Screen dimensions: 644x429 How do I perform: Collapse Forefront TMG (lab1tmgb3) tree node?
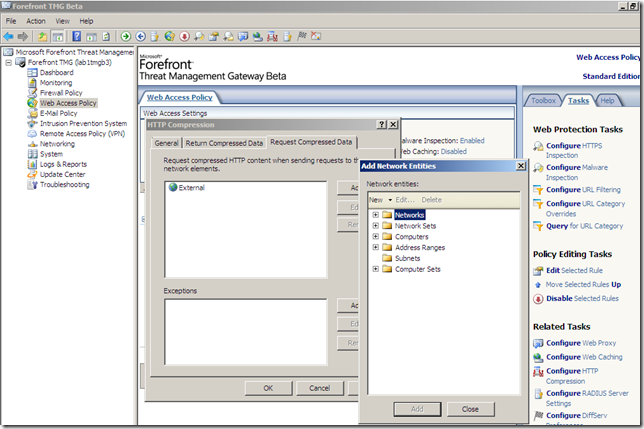[x=8, y=63]
